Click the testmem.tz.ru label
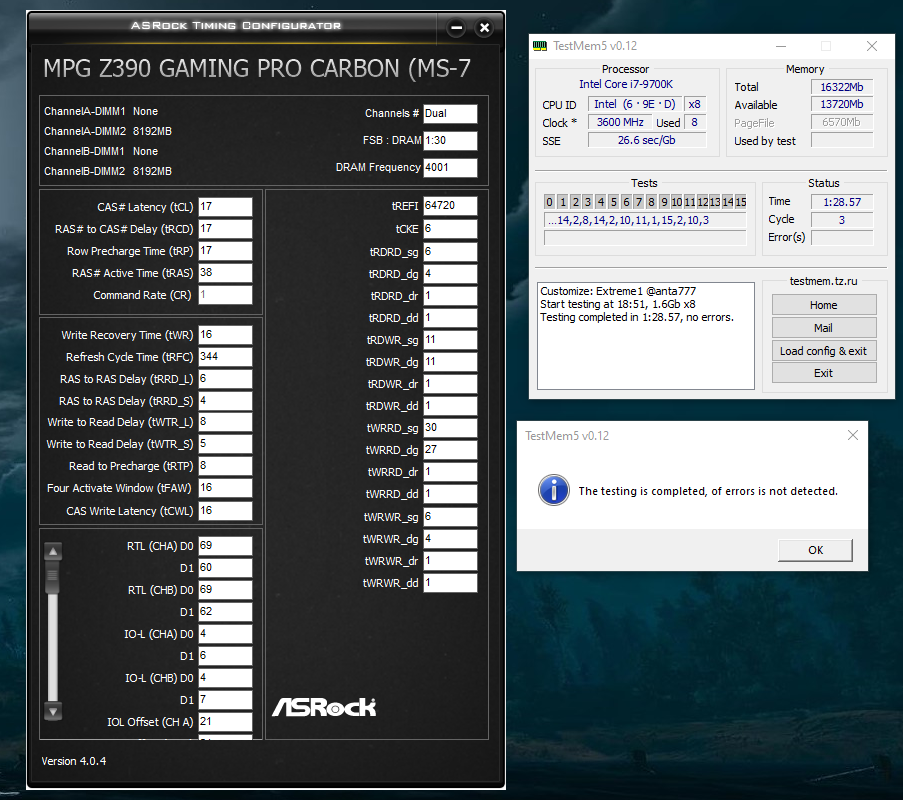 [824, 281]
